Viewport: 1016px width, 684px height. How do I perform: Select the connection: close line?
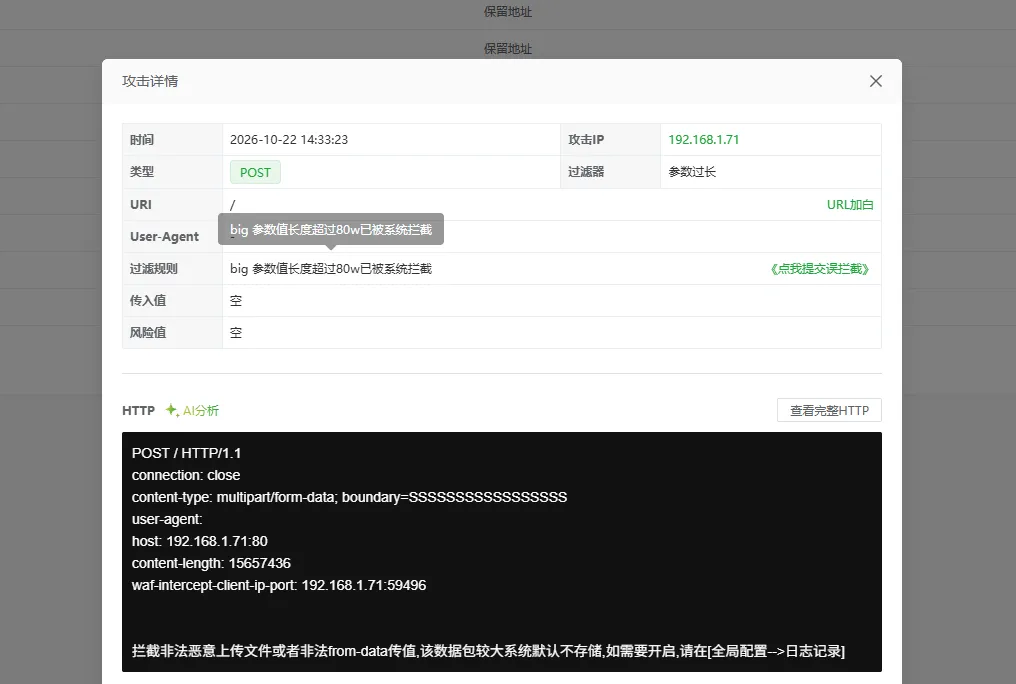(186, 475)
